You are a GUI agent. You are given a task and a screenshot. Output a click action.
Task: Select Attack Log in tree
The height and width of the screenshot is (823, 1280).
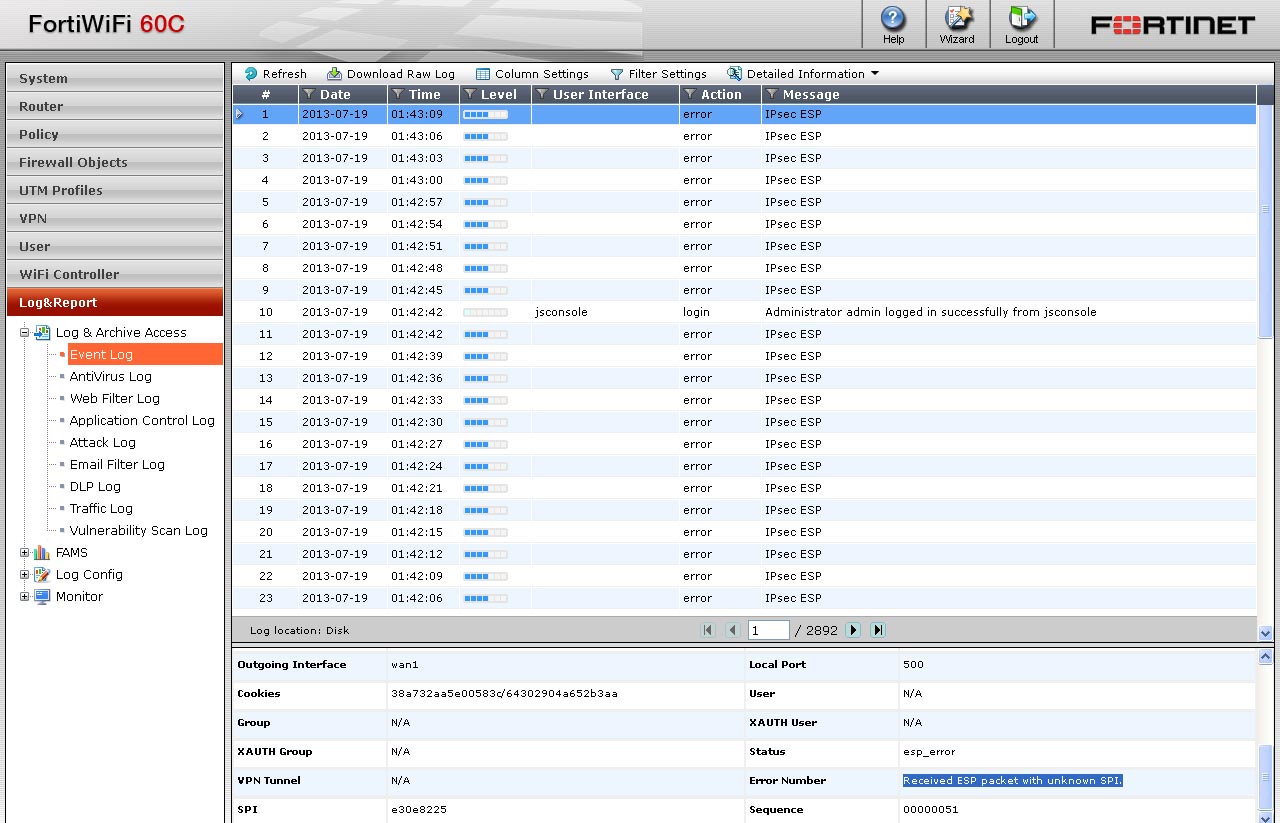pos(103,443)
